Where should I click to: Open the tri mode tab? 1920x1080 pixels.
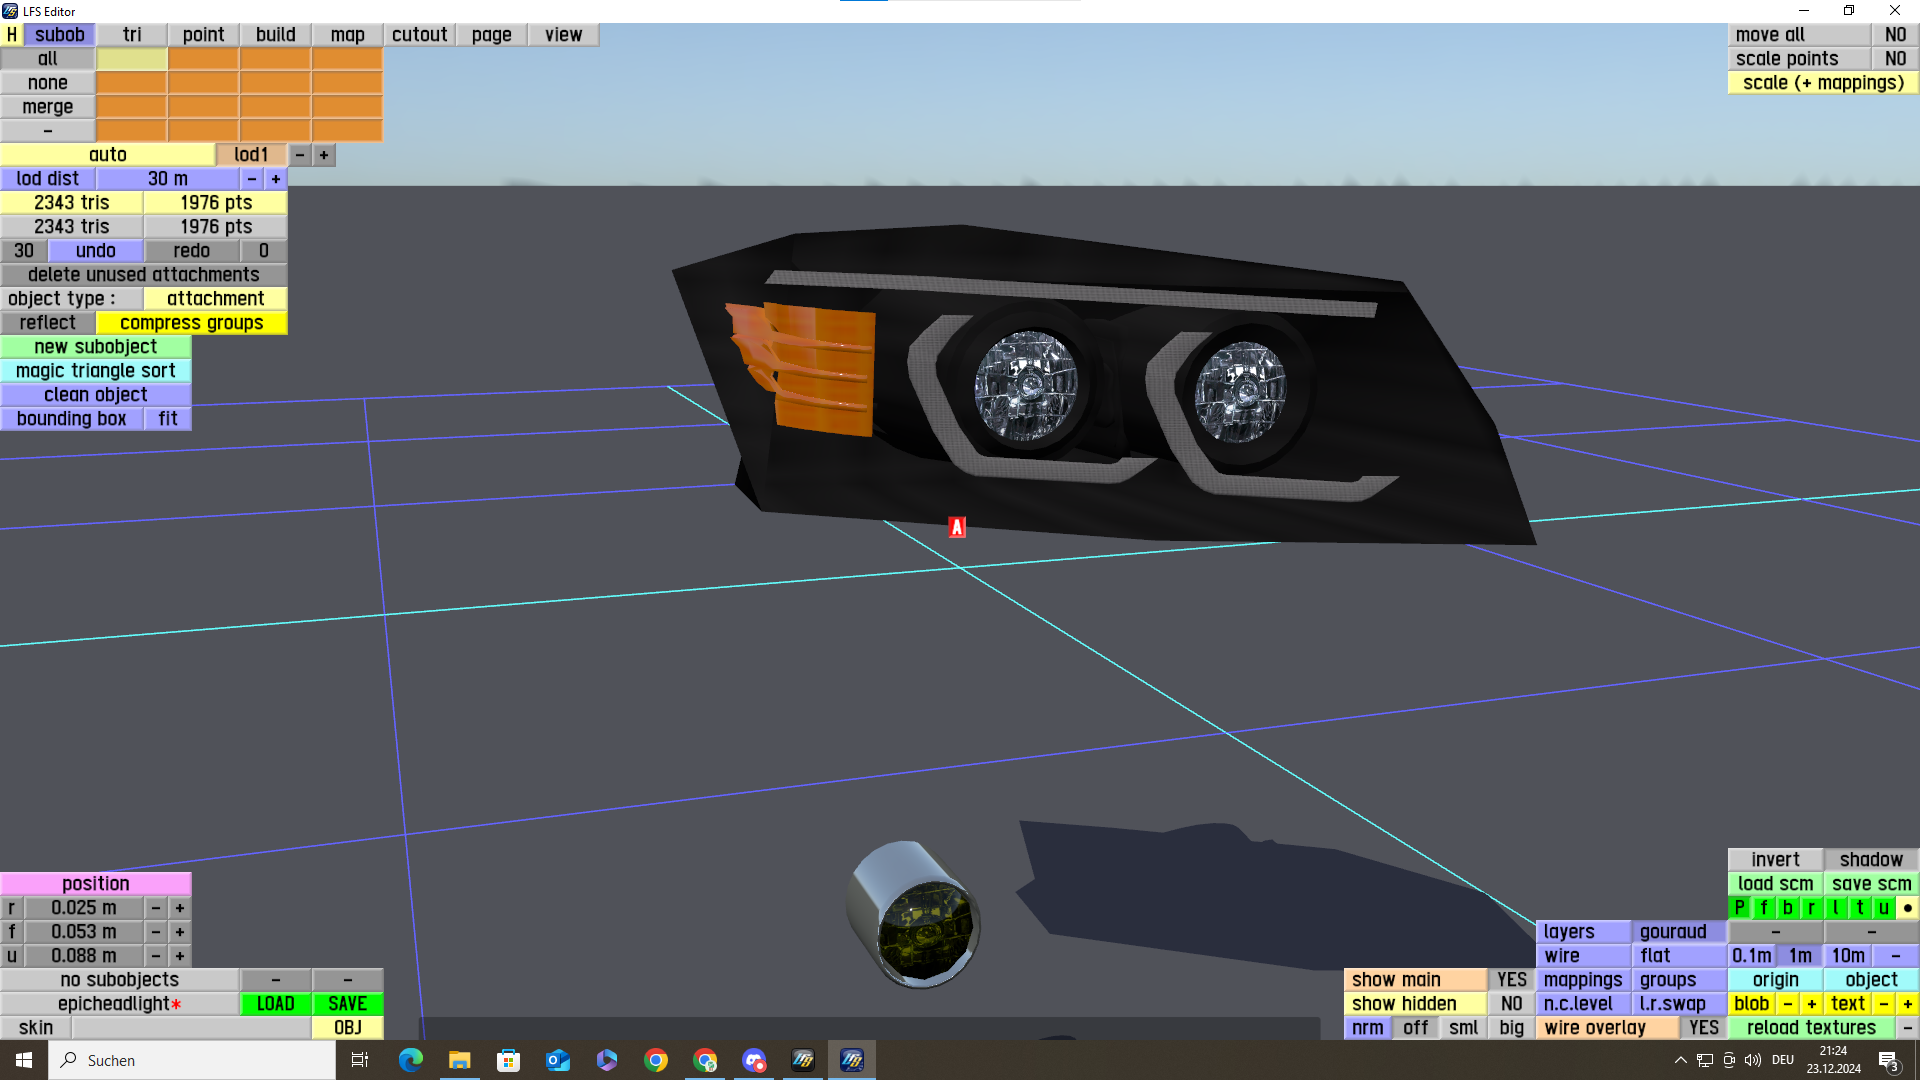coord(132,34)
